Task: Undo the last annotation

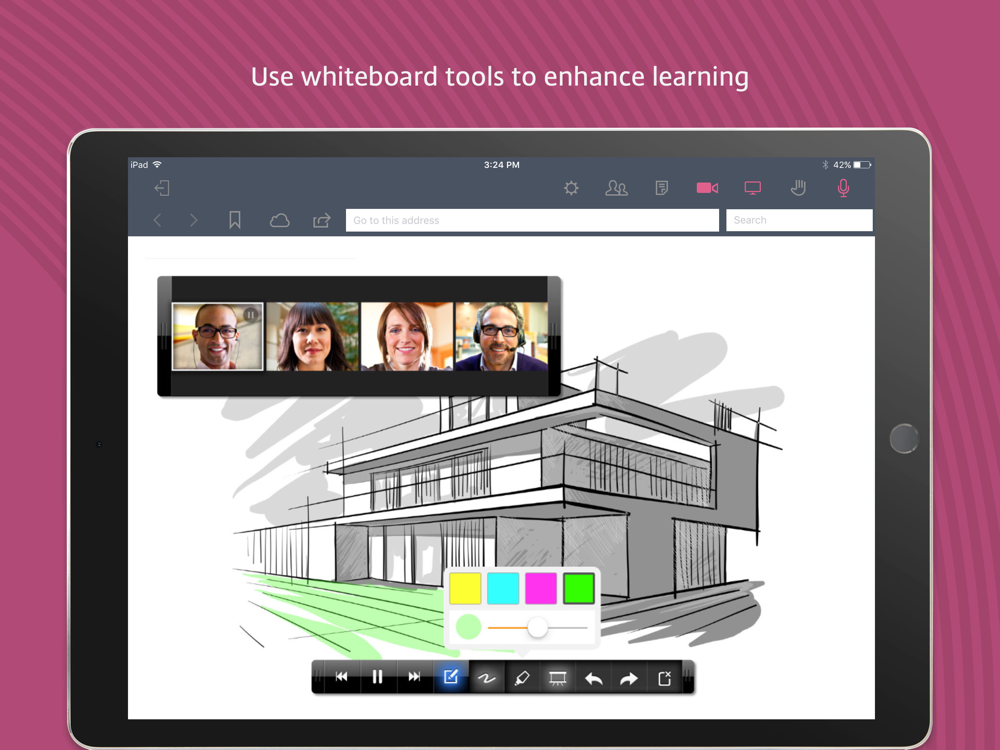Action: [593, 679]
